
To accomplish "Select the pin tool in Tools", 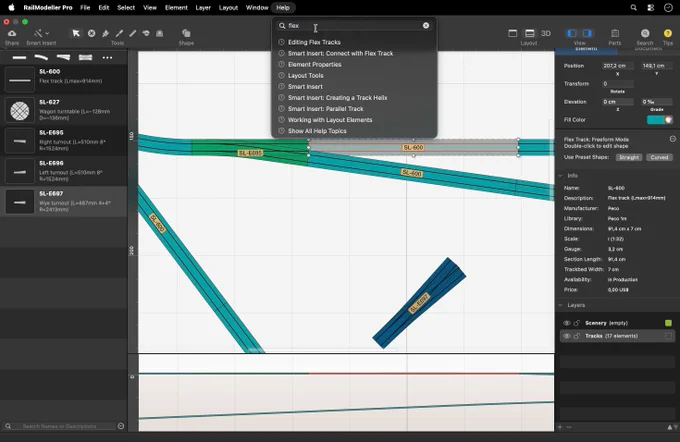I will pyautogui.click(x=105, y=33).
